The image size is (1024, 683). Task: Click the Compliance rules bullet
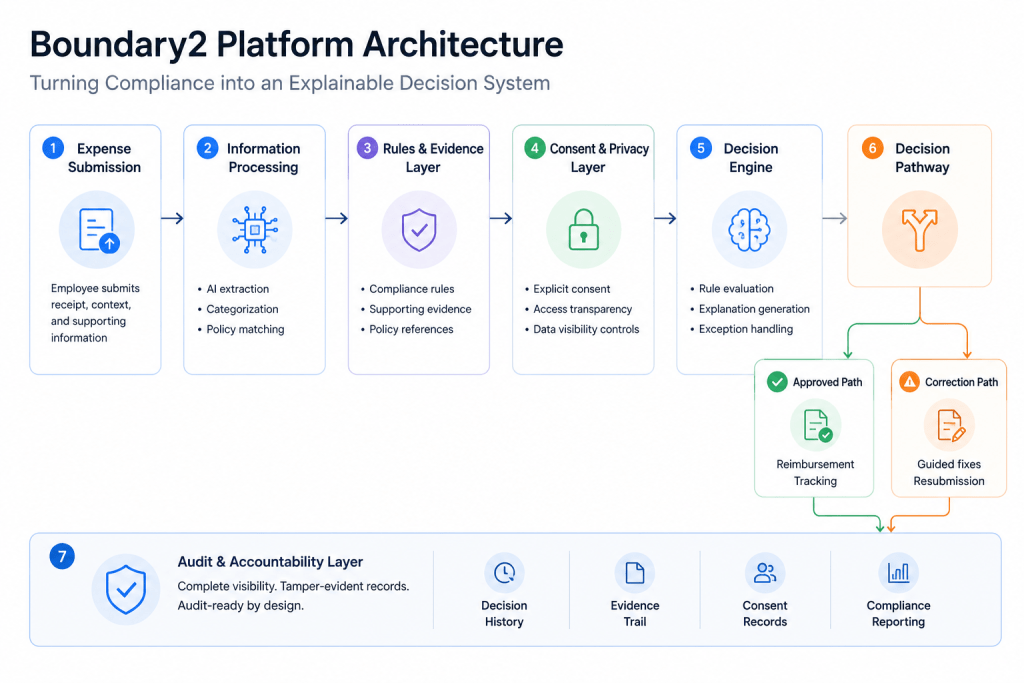[408, 289]
